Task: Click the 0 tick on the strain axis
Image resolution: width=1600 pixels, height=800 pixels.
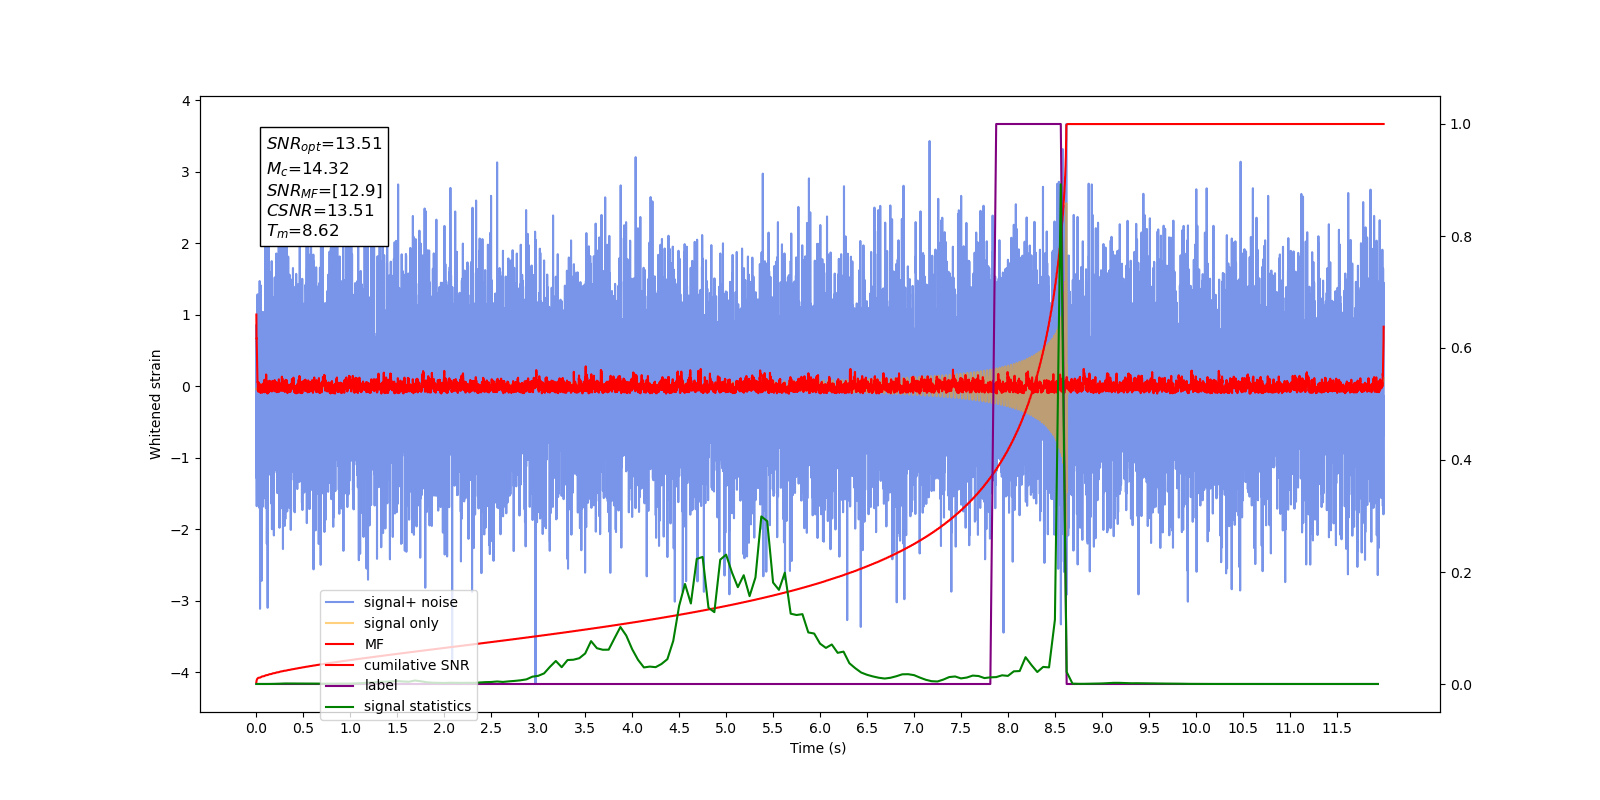Action: pos(186,387)
